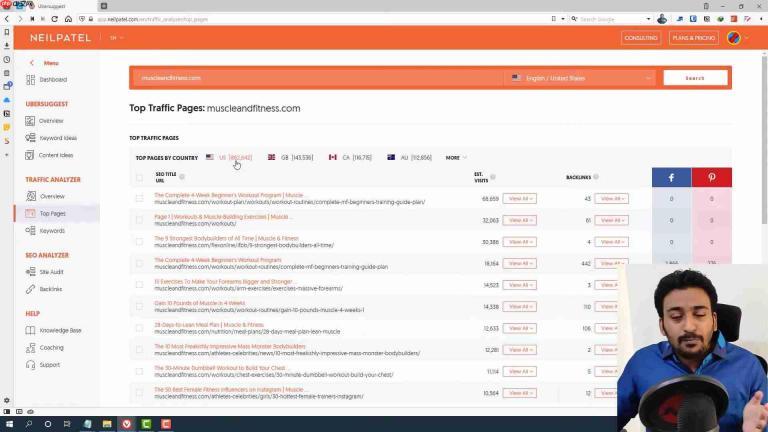Select the CA country tab
Viewport: 768px width, 432px height.
point(350,157)
